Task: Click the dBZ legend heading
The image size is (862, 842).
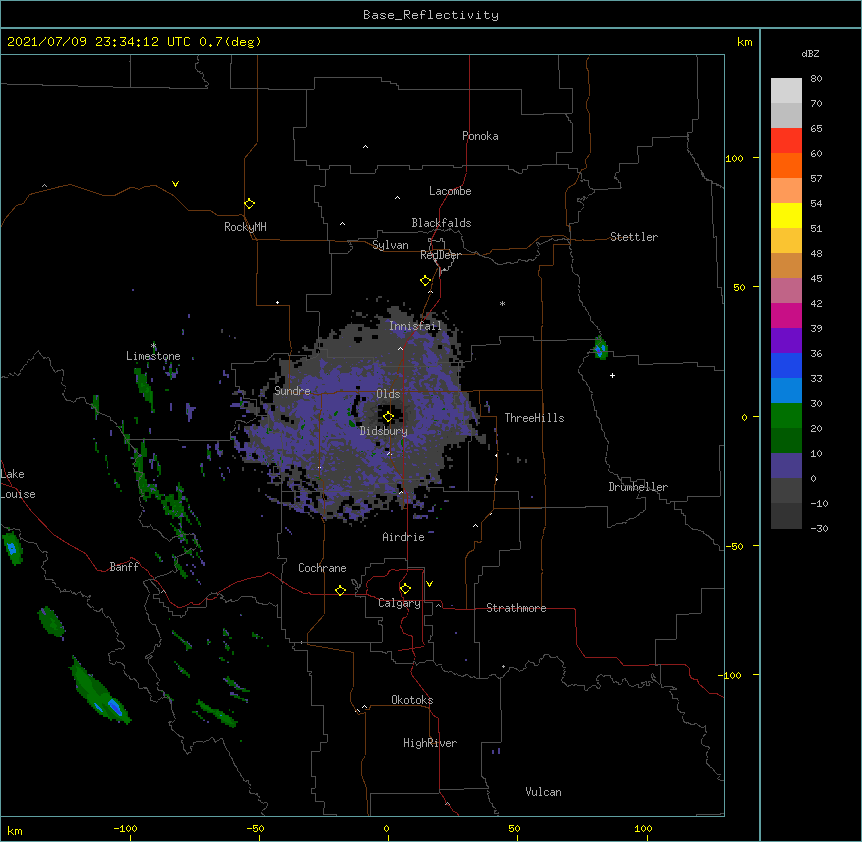Action: click(x=810, y=54)
